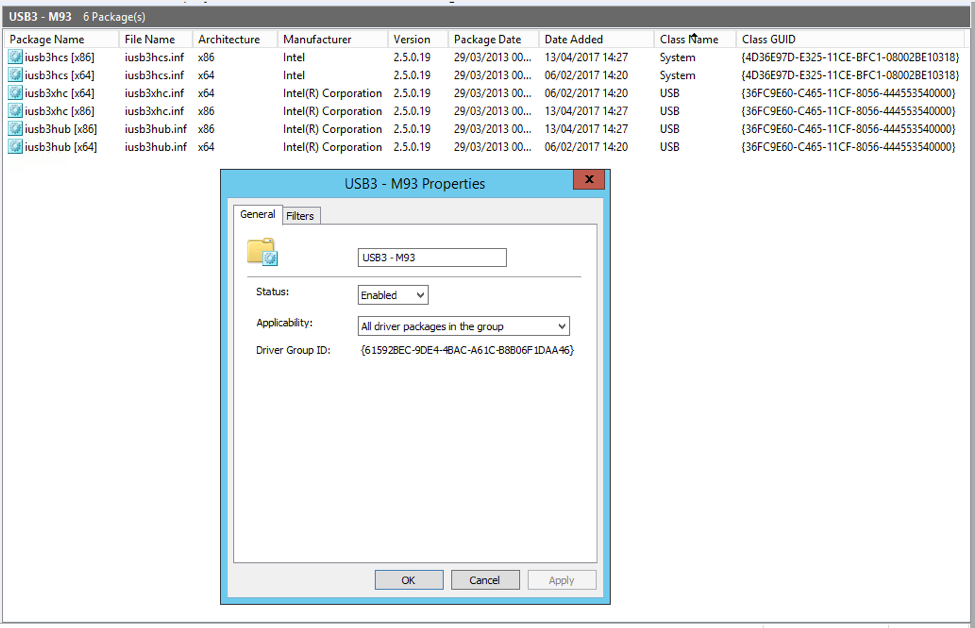
Task: Click the iusb3xhc [x86] package icon
Action: pyautogui.click(x=15, y=111)
